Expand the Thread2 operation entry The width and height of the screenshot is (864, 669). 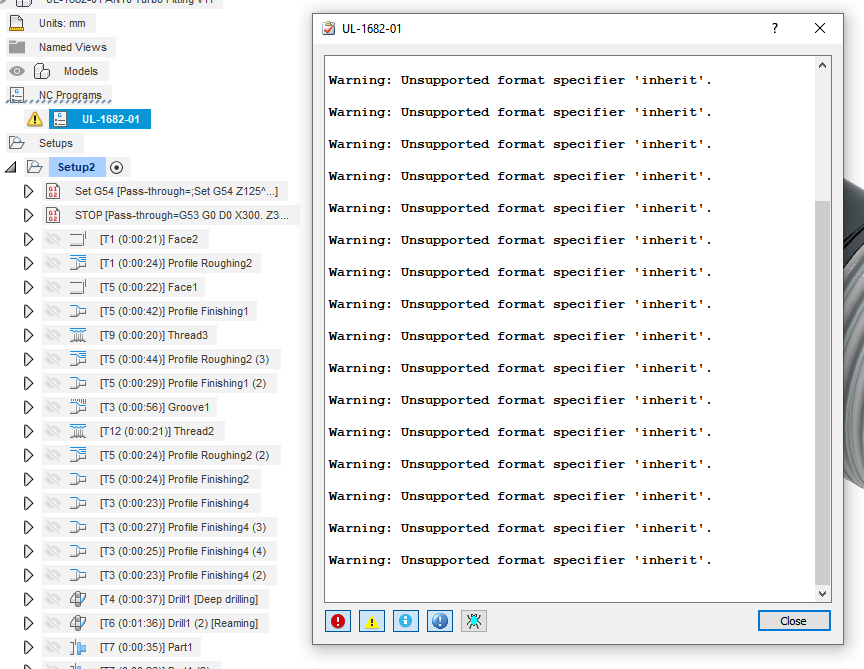tap(27, 431)
